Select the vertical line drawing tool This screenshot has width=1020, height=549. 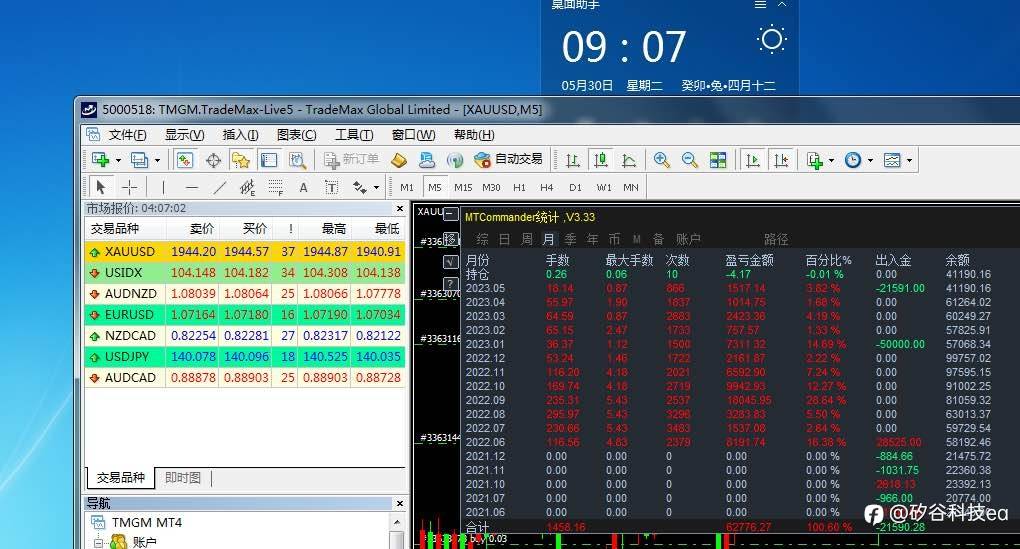[163, 187]
